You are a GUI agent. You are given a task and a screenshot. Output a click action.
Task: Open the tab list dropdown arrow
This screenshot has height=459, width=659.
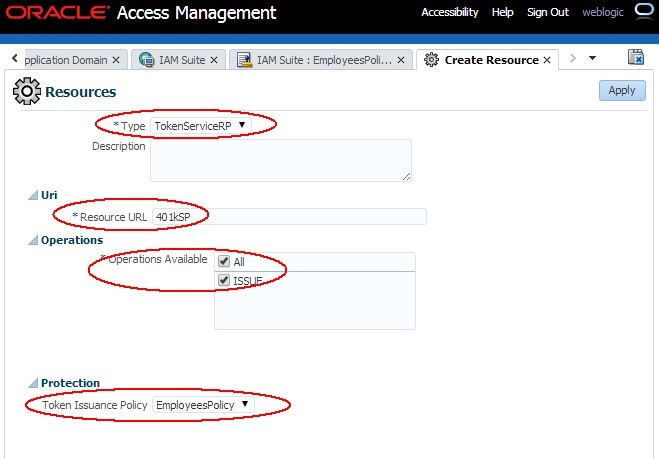click(x=592, y=58)
